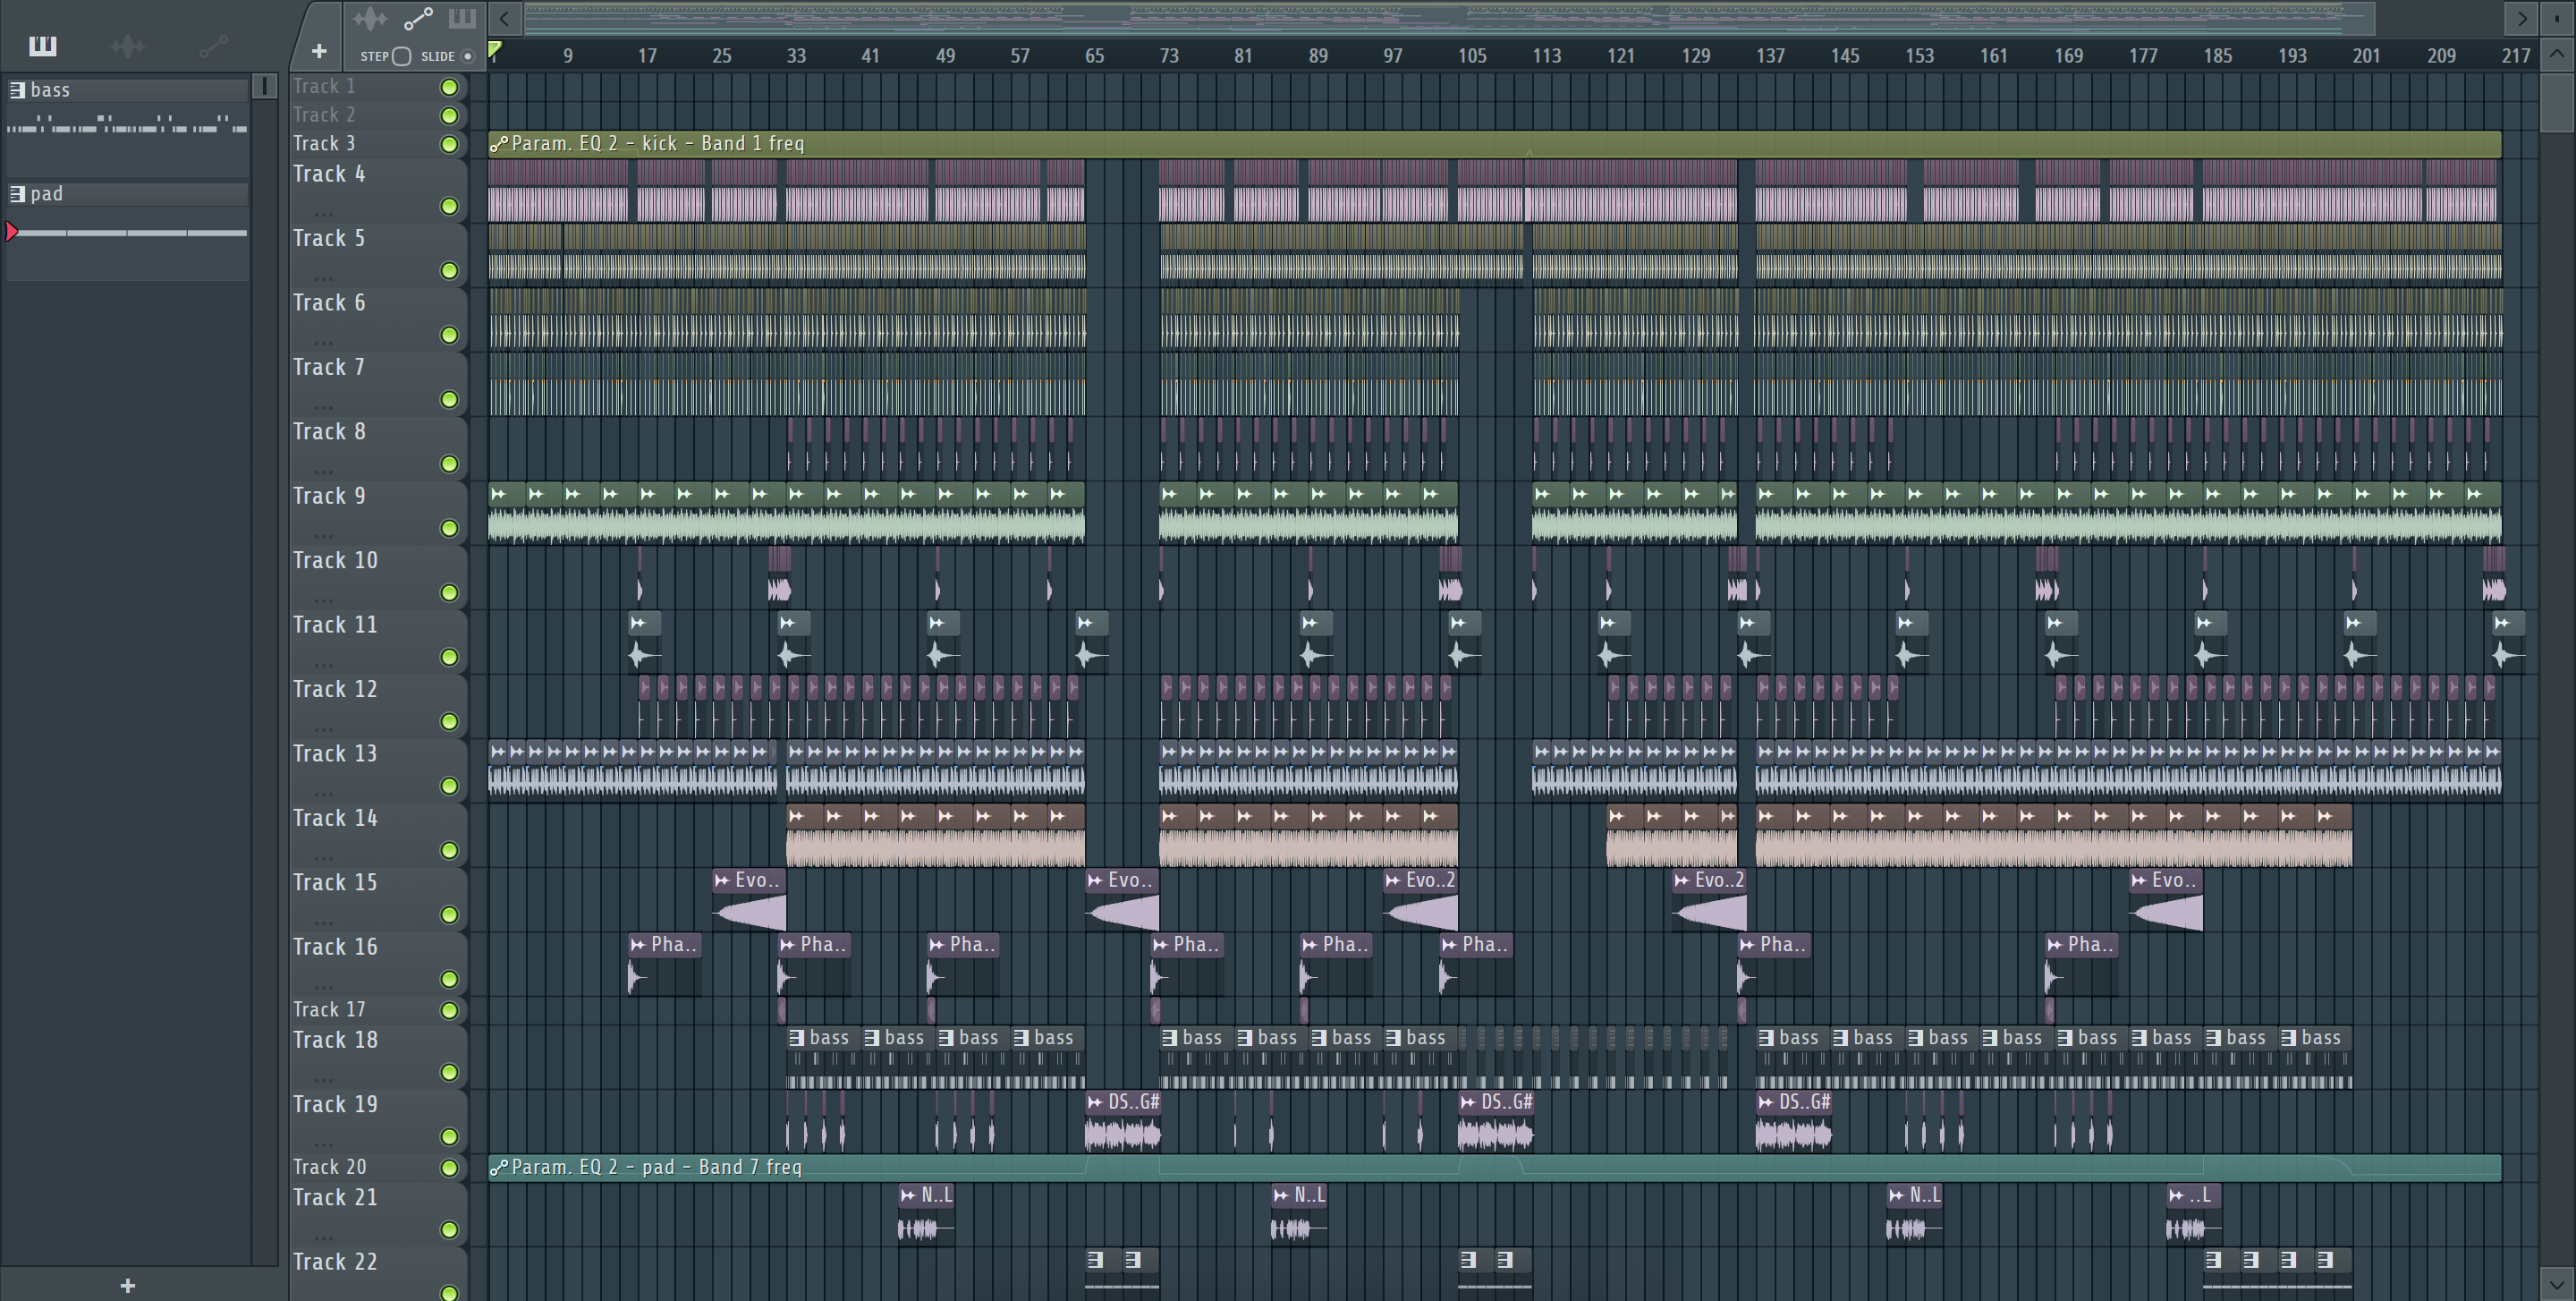Mute Track 16 with its green light
The height and width of the screenshot is (1301, 2576).
(450, 979)
